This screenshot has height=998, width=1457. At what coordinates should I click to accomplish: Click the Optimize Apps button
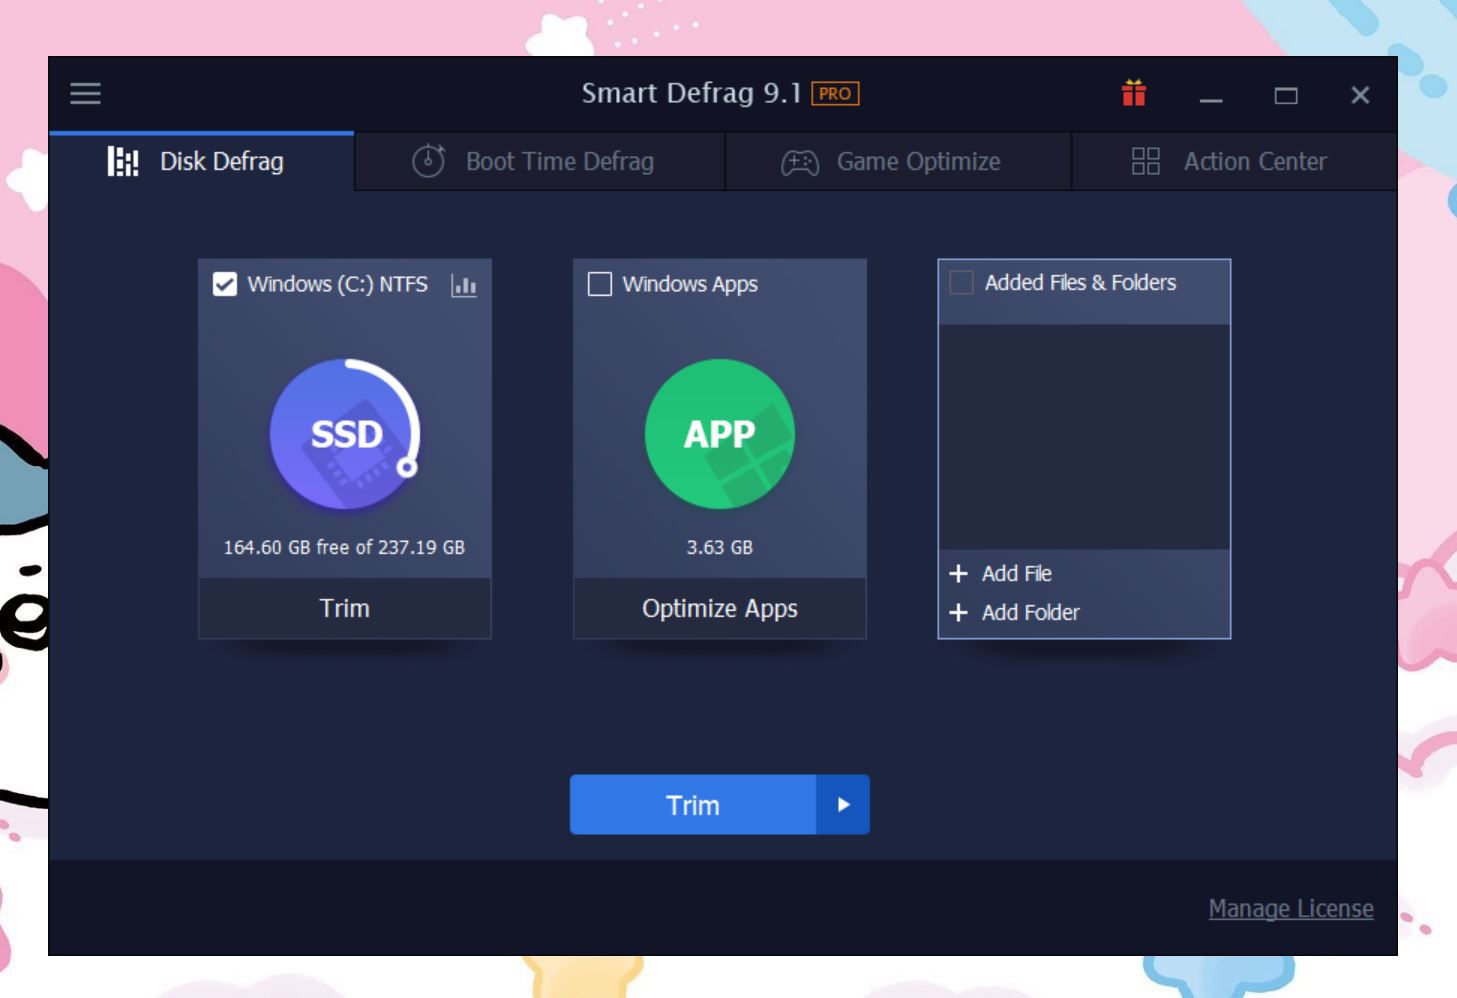tap(720, 608)
